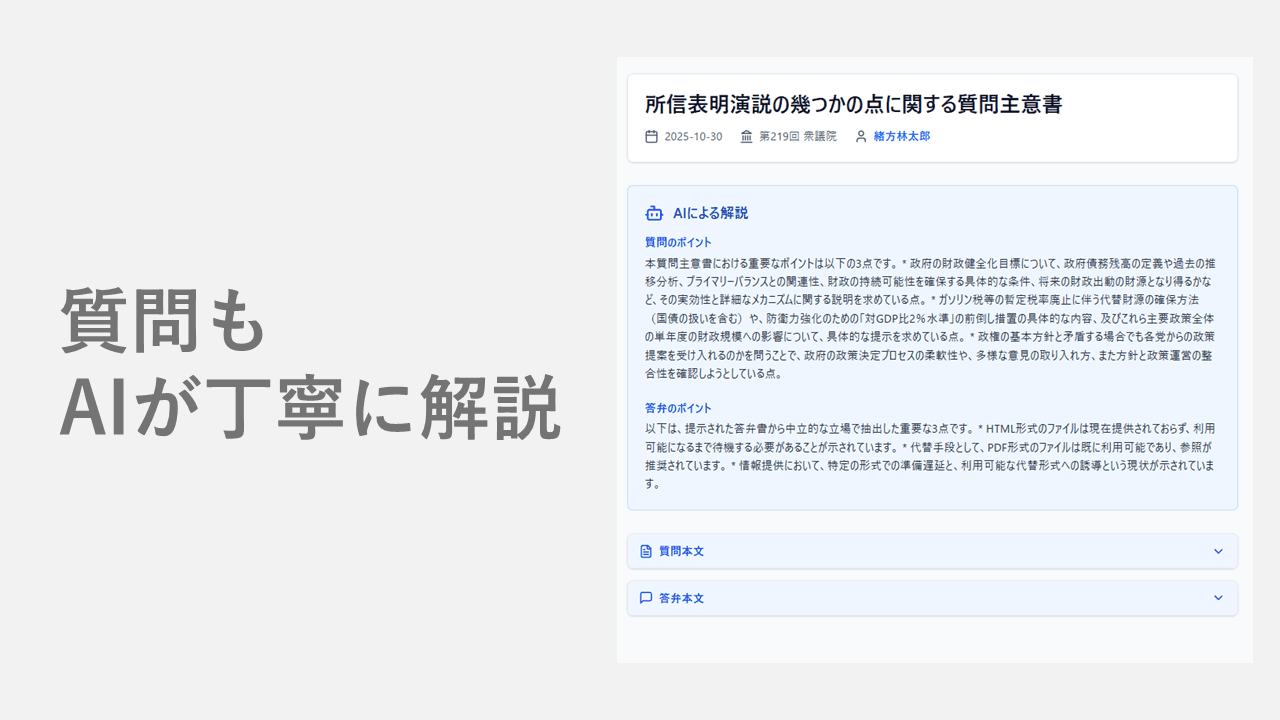Screen dimensions: 1280x720
Task: Click the chevron at the right of 質問本文
Action: (x=1218, y=551)
